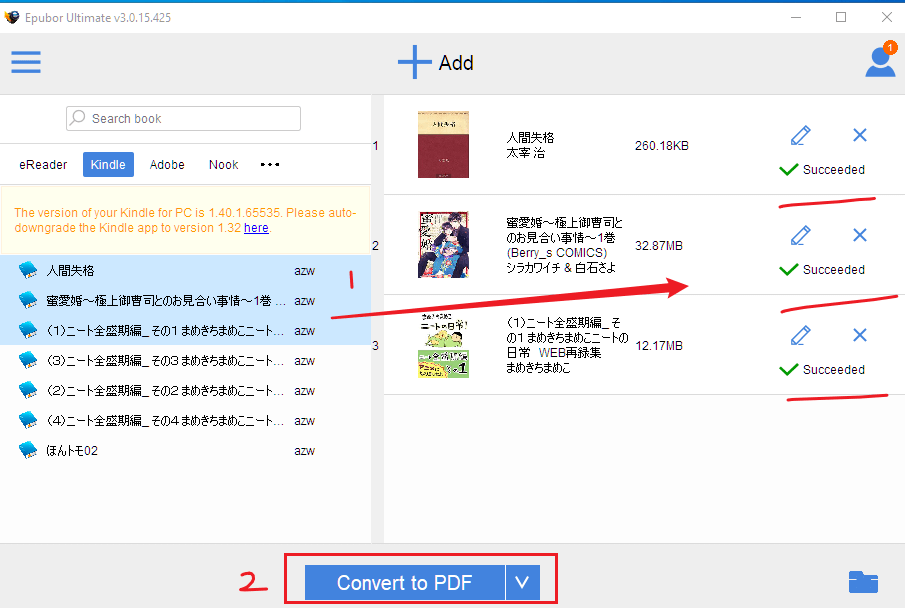Click the book icon beside ほんトモ02
This screenshot has height=608, width=905.
28,450
